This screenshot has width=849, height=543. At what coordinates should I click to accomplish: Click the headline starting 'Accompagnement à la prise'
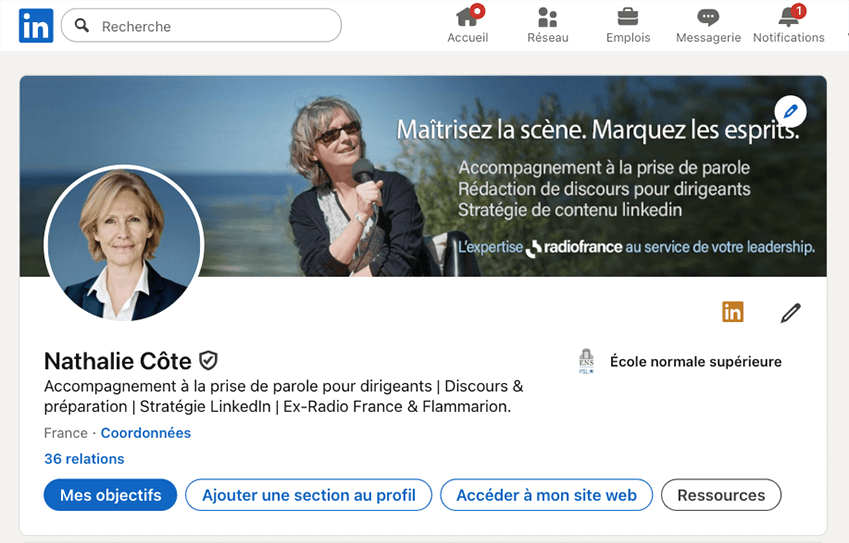[x=284, y=396]
